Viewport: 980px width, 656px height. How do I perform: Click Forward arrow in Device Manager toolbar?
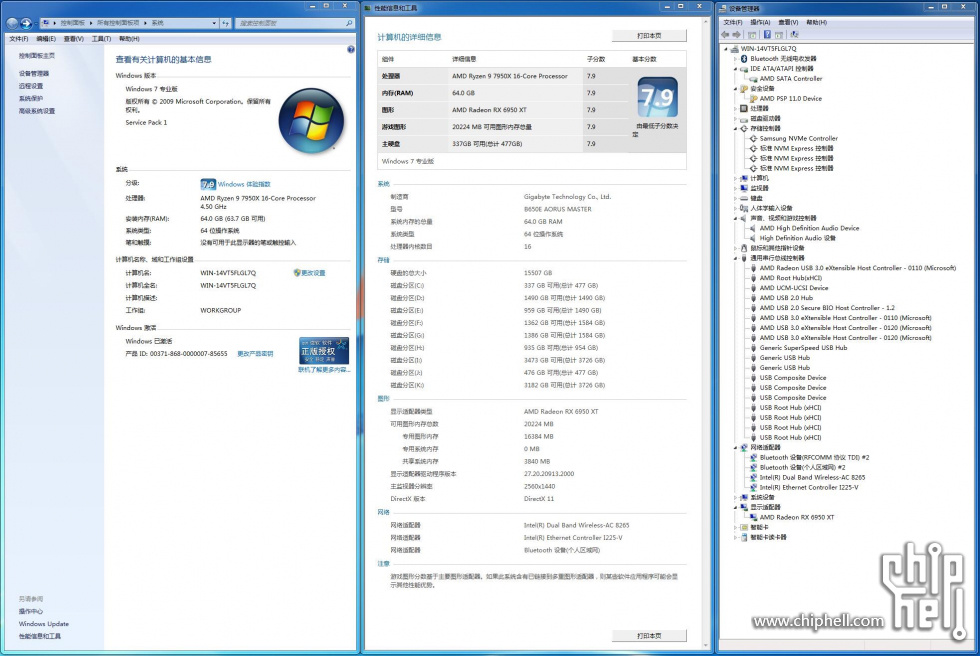coord(737,35)
